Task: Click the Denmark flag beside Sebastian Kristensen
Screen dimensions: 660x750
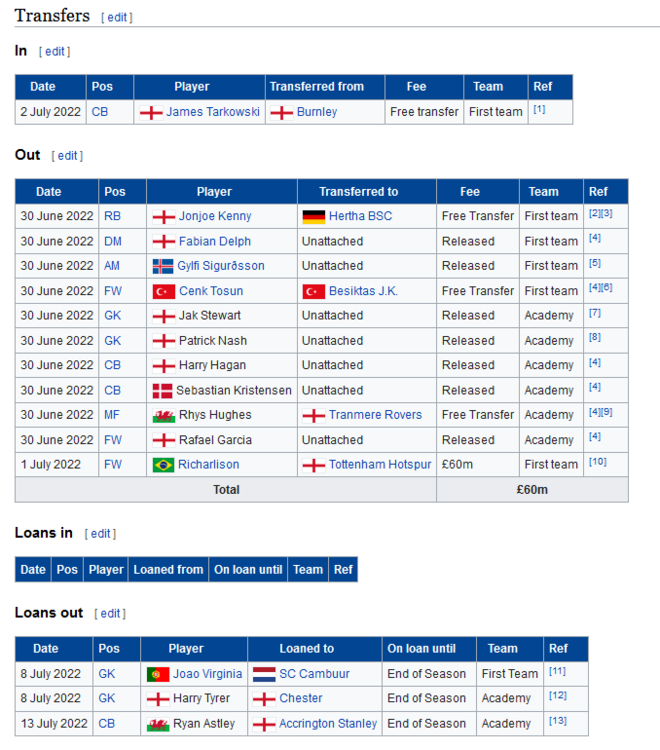Action: 162,390
